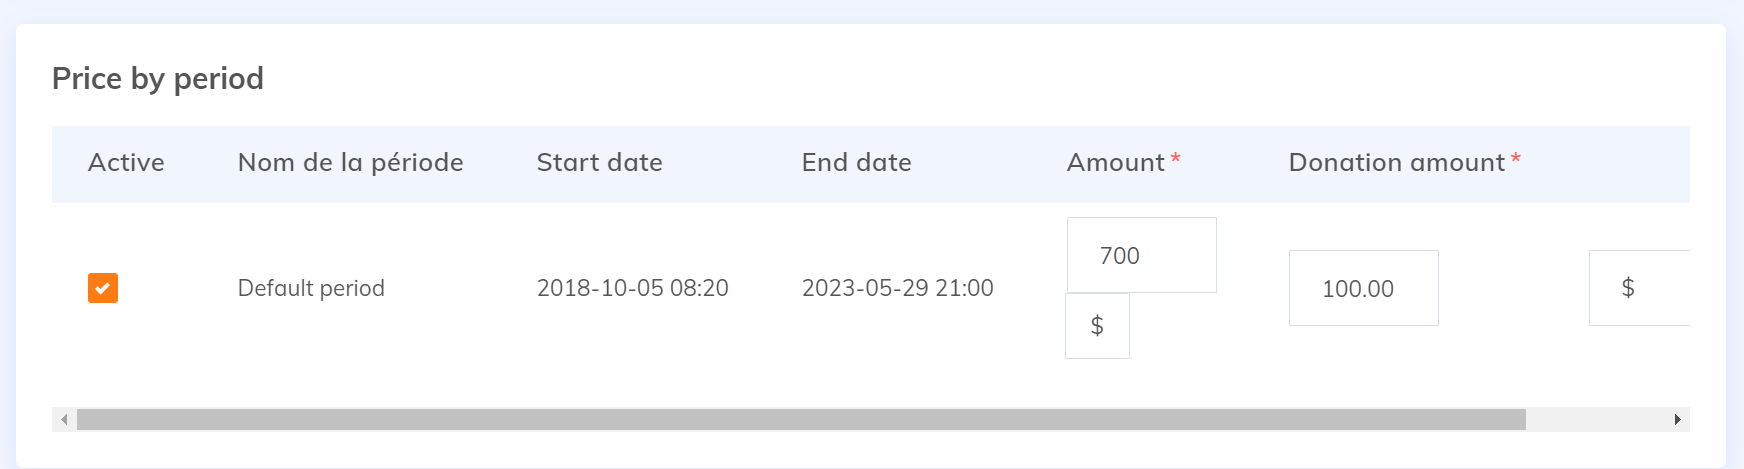Select the Nom de la période column header

350,163
